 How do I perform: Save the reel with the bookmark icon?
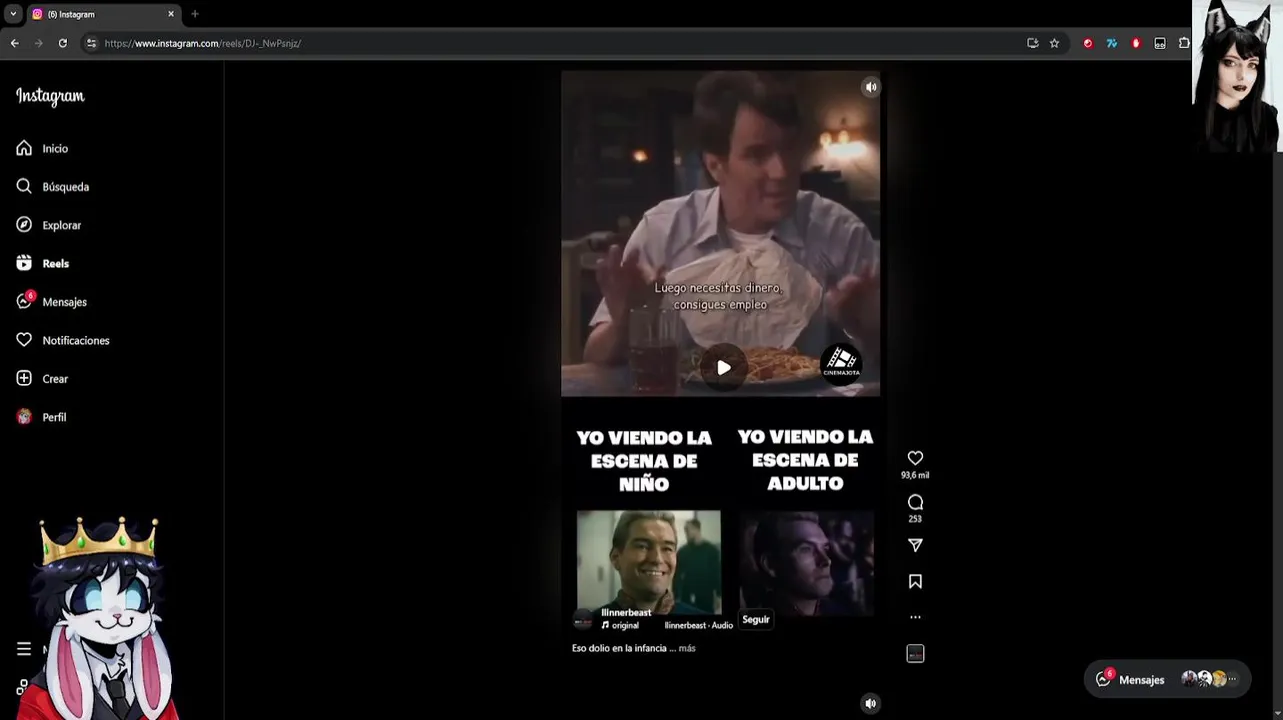pos(915,581)
